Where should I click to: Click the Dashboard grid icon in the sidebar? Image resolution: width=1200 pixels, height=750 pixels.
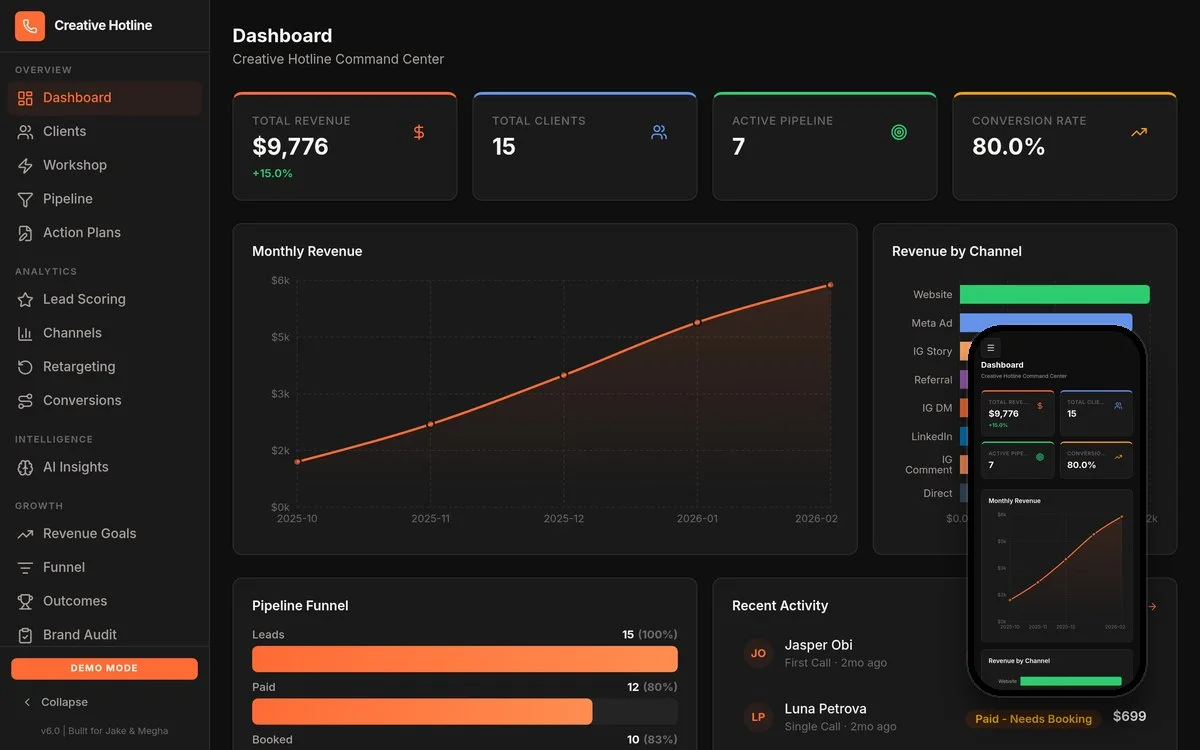tap(25, 98)
